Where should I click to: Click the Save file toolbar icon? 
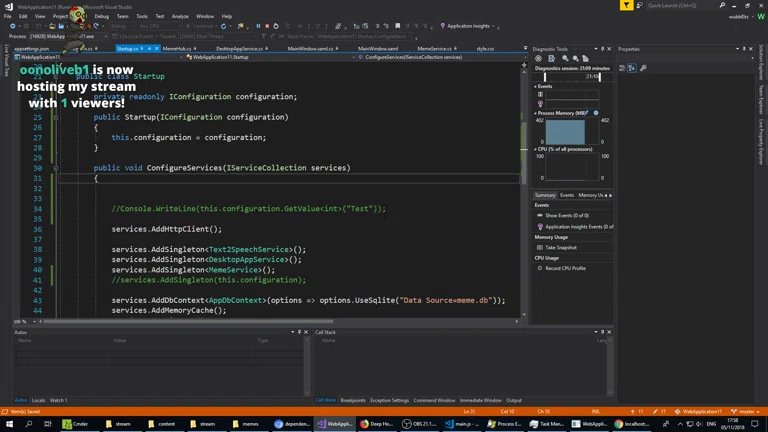[x=61, y=26]
